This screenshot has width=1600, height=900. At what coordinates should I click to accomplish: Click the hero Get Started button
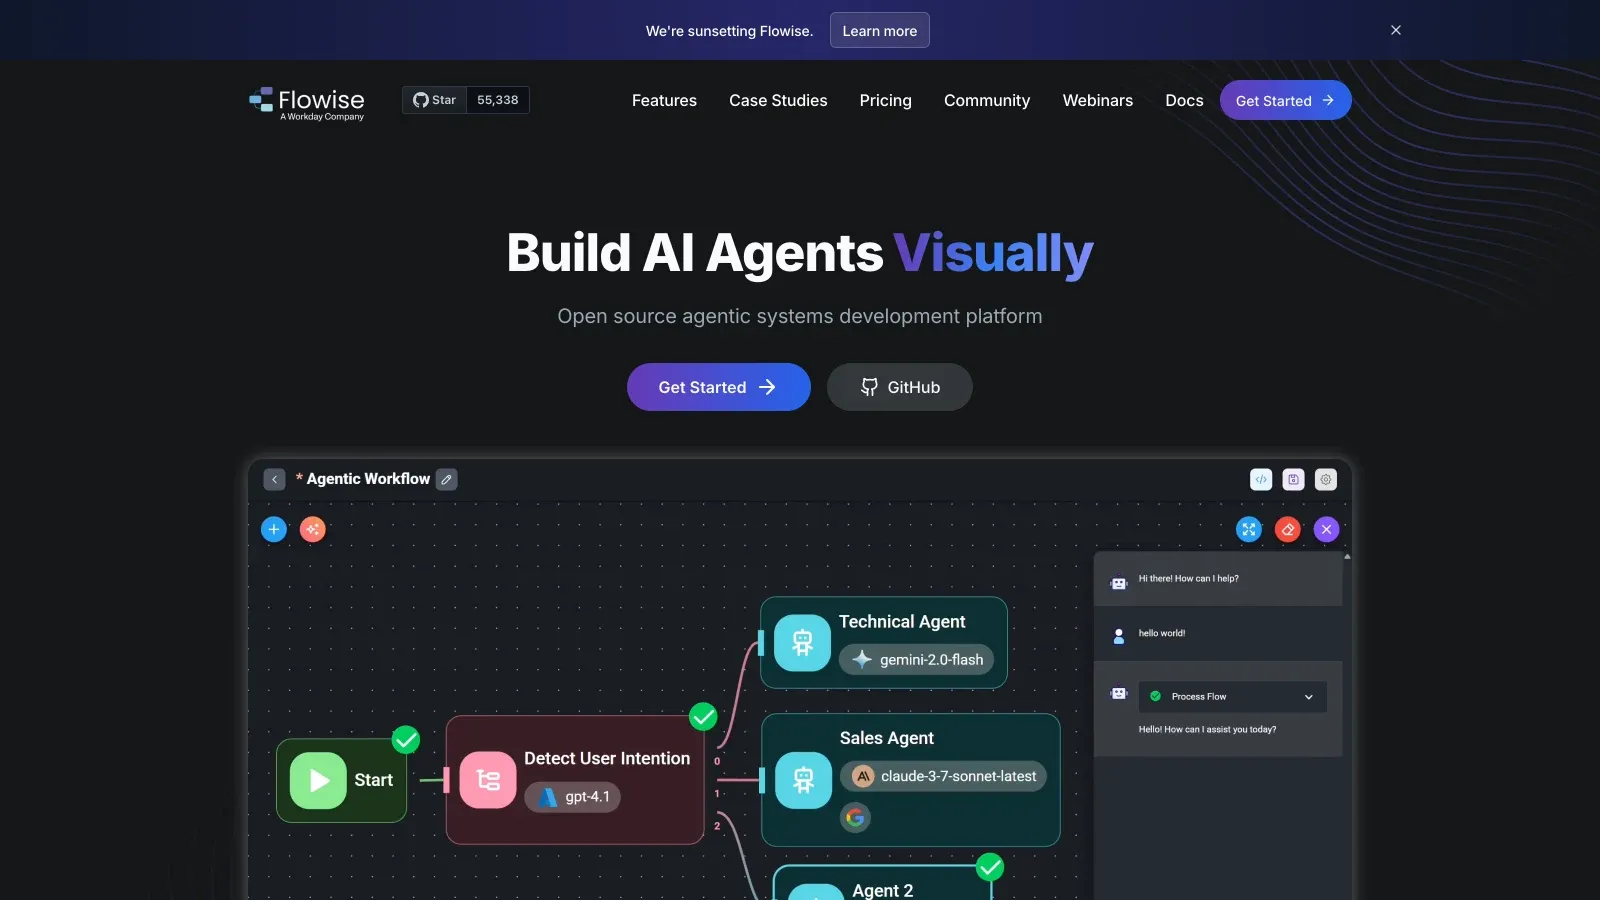719,387
